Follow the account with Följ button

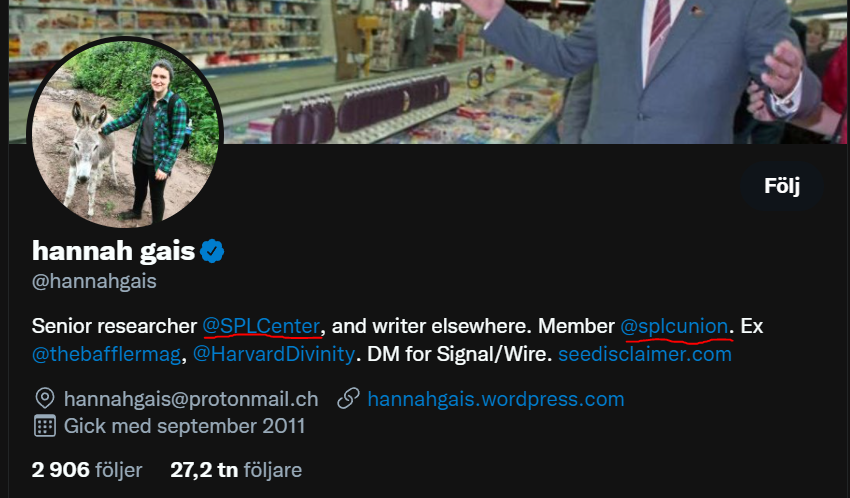tap(782, 186)
